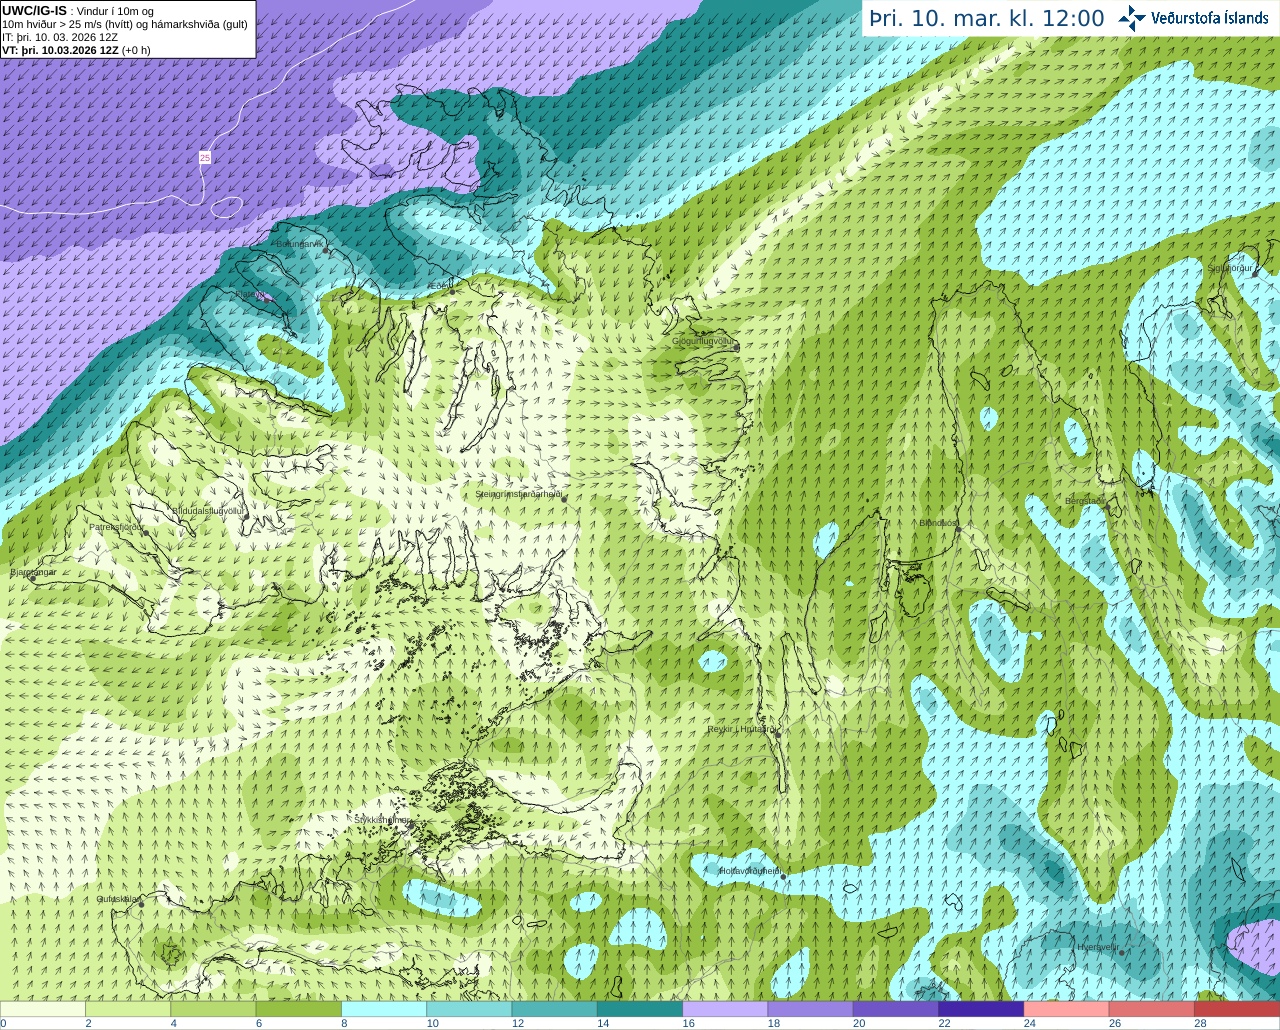Viewport: 1280px width, 1030px height.
Task: Click the Veðurstofa Íslands logo icon
Action: click(x=1132, y=18)
